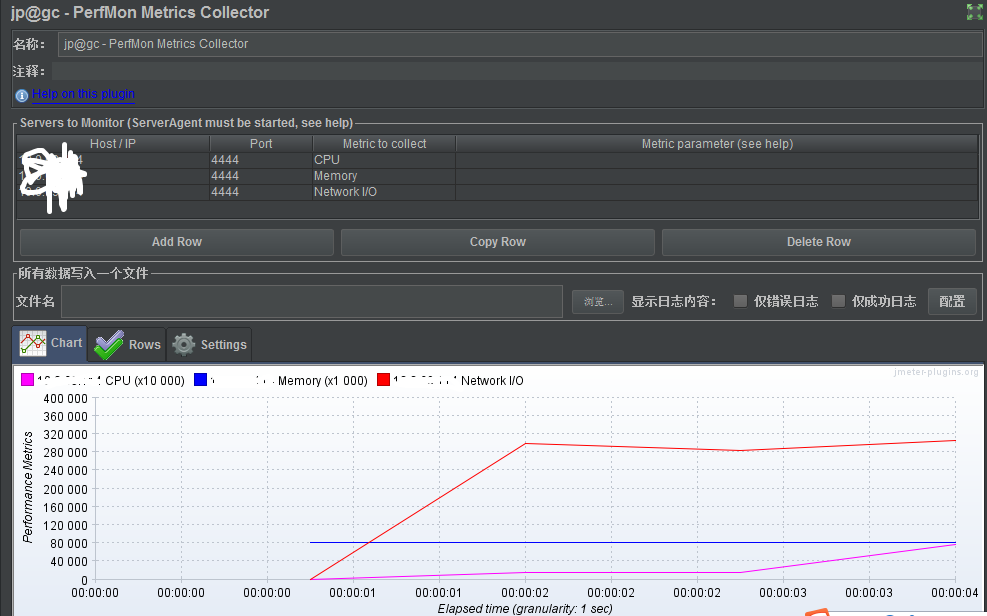Click the Copy Row button
987x616 pixels.
497,242
